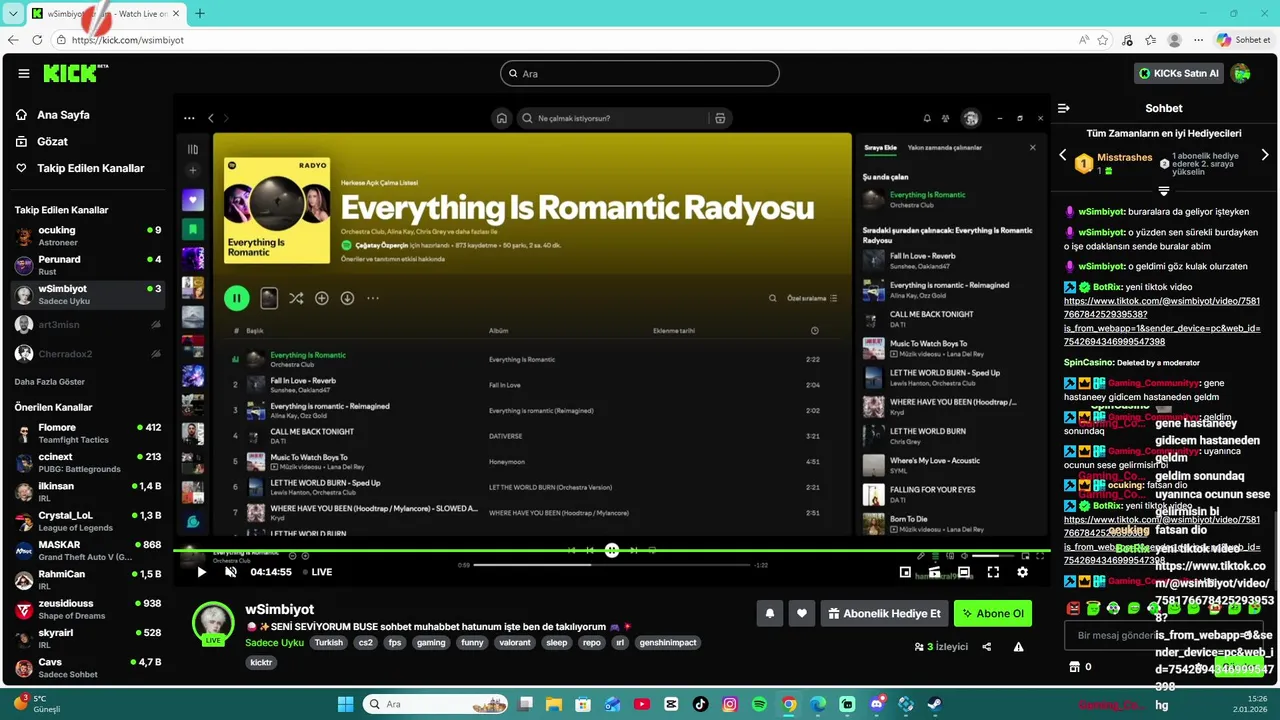Toggle shuffle in the Spotify playlist header
Viewport: 1280px width, 720px height.
[296, 298]
